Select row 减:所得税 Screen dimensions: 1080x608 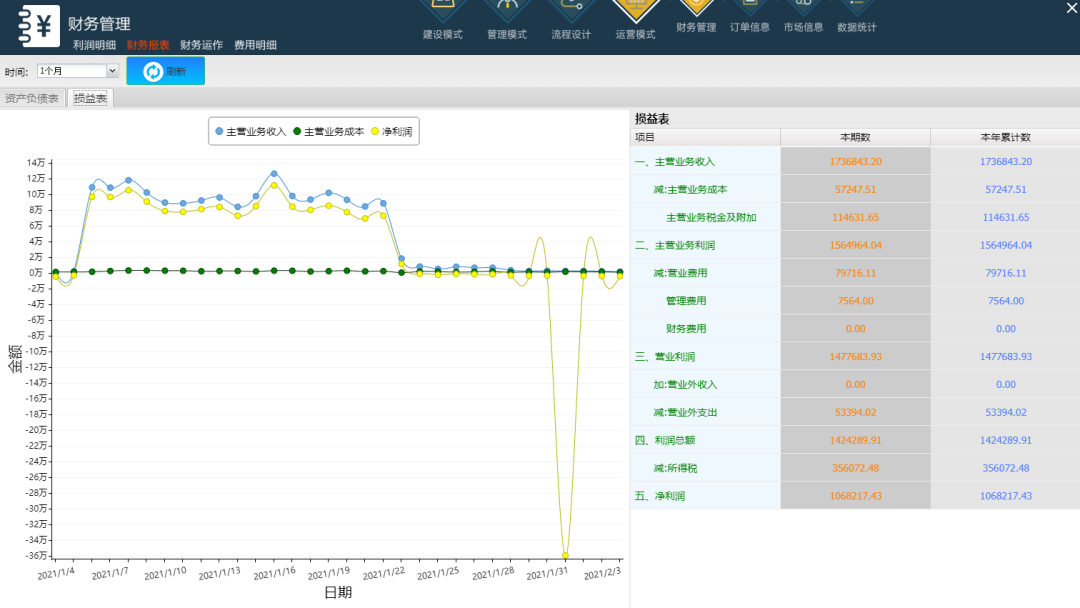[x=855, y=468]
